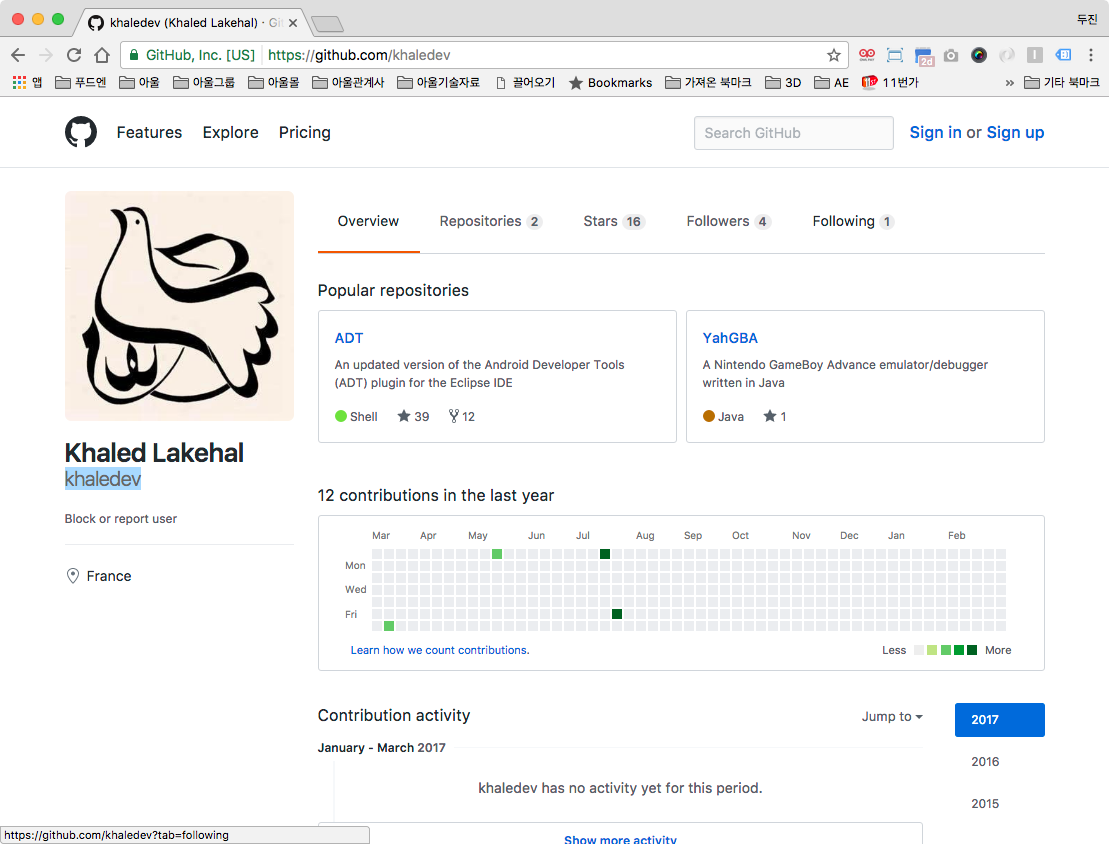Click Learn how we count contributions
Viewport: 1109px width, 844px height.
click(440, 650)
